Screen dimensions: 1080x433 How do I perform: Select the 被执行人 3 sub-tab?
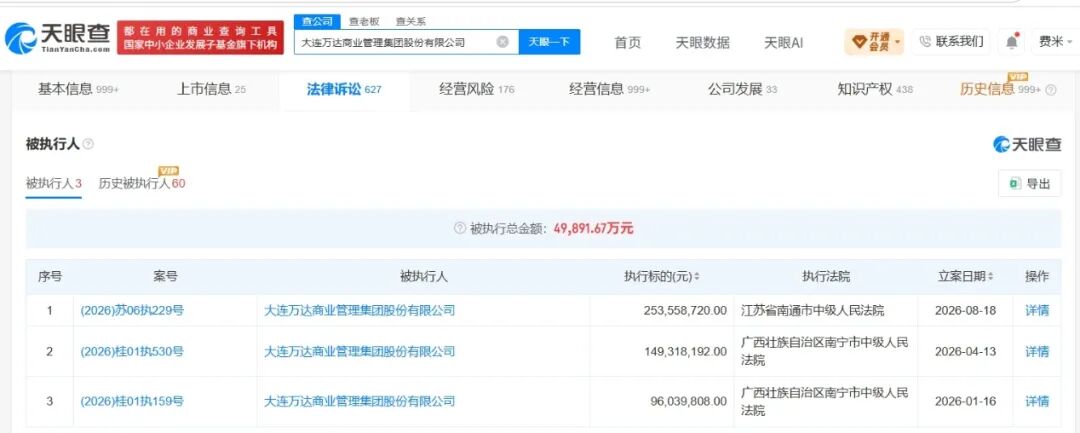pyautogui.click(x=54, y=184)
